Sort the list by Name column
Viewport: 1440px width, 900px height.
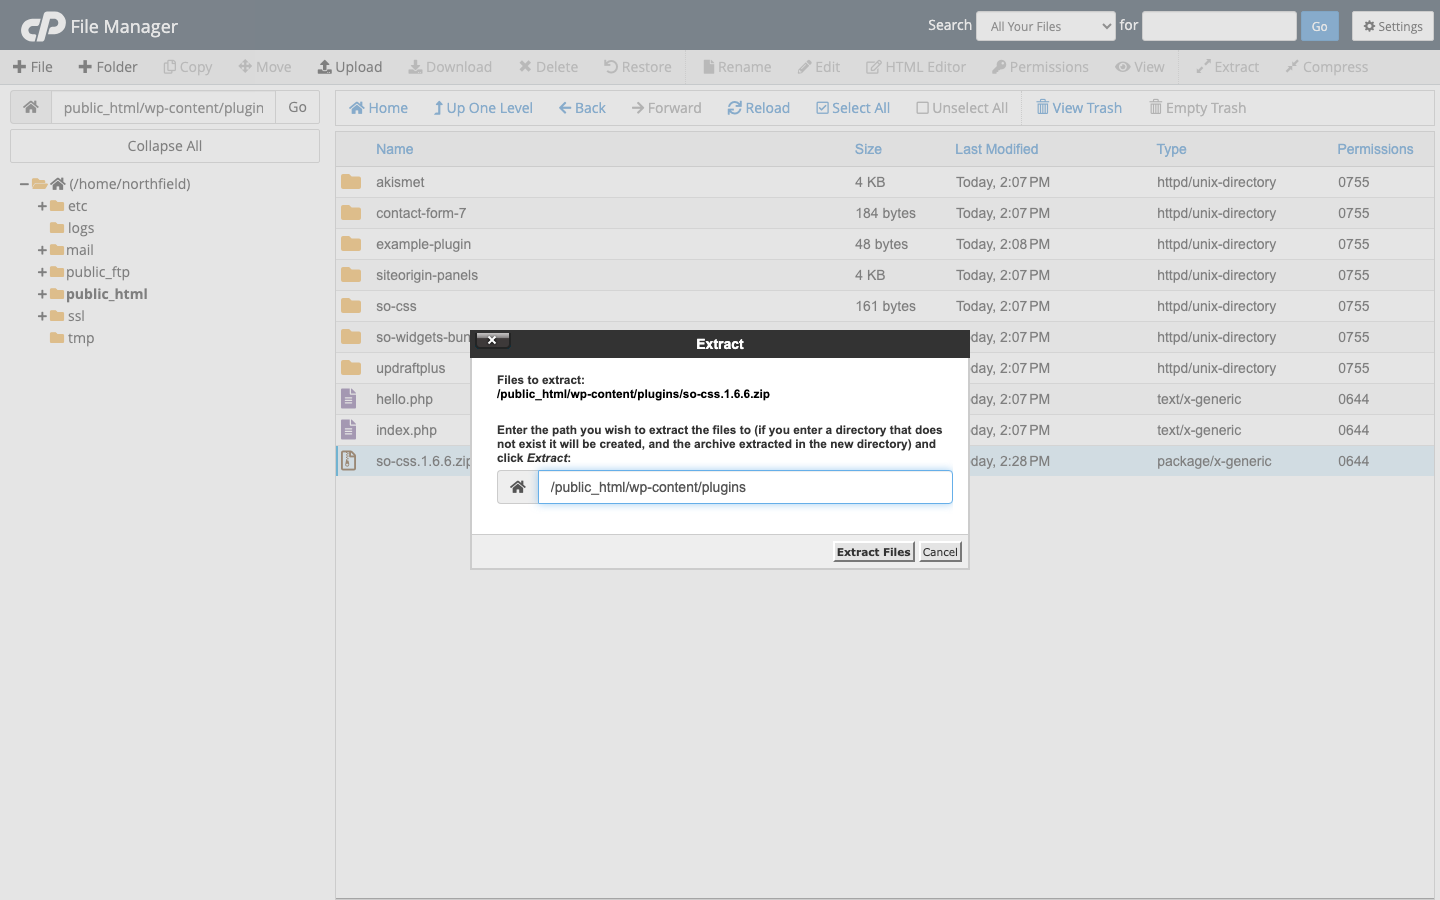(395, 149)
